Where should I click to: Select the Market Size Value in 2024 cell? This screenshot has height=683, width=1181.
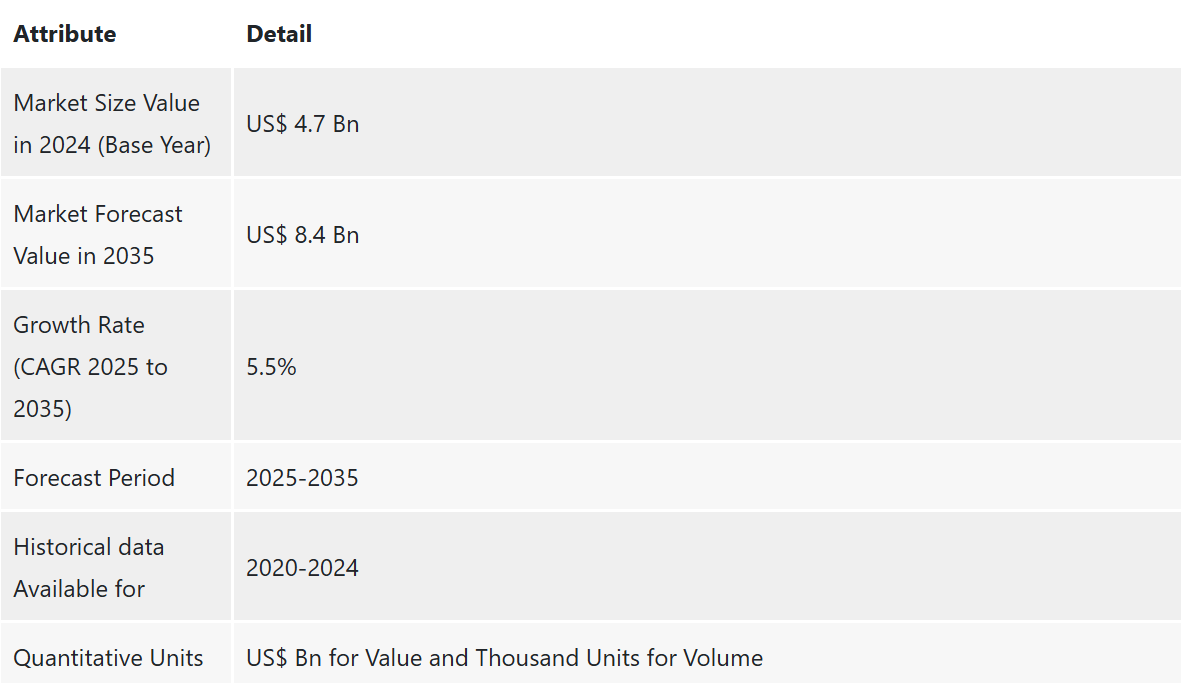tap(116, 123)
